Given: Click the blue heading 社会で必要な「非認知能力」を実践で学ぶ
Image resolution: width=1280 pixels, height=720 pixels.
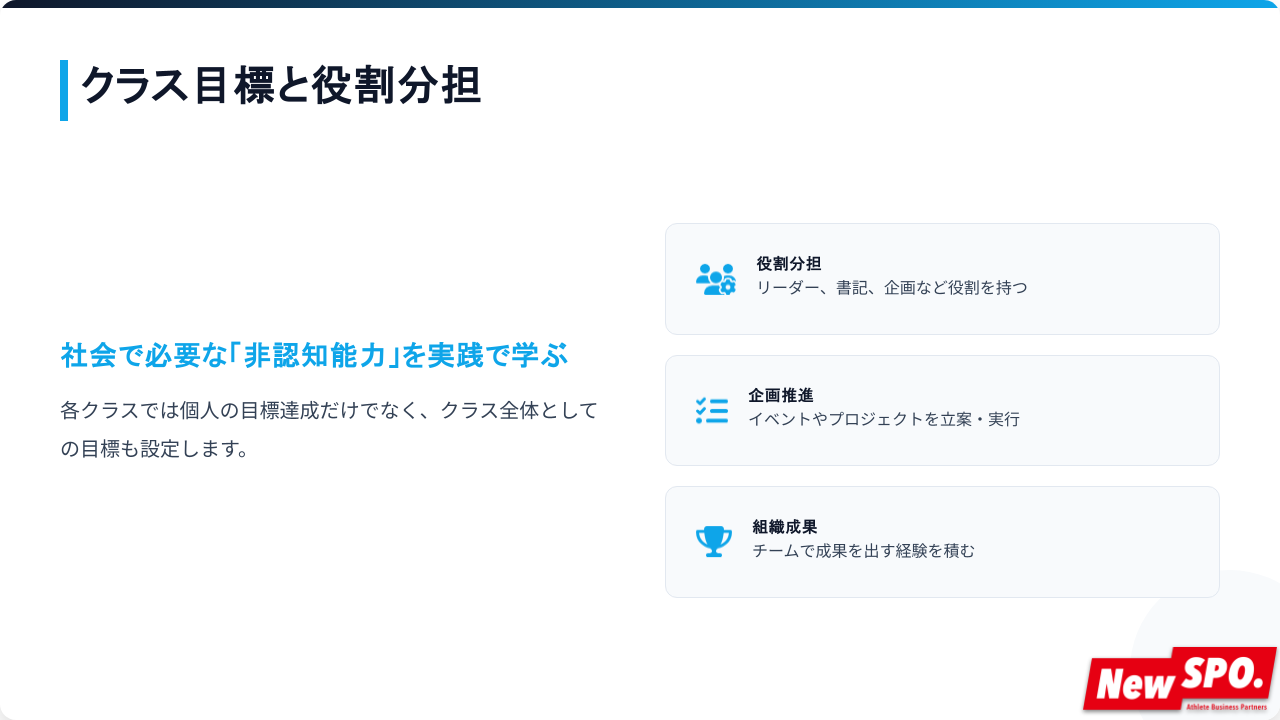Looking at the screenshot, I should [x=314, y=355].
